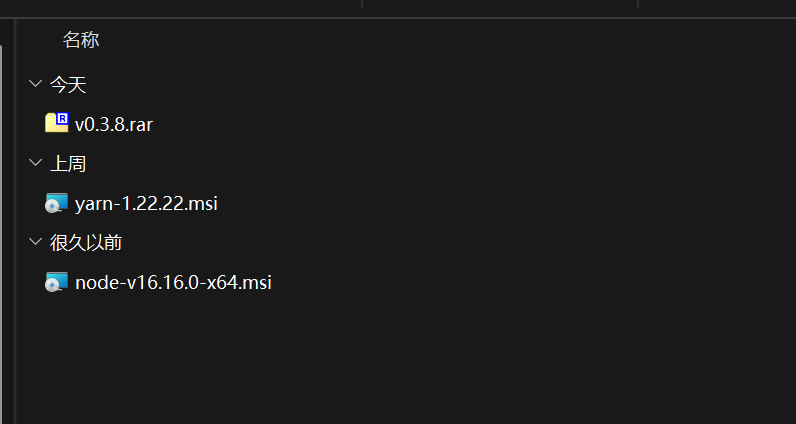Select the v0.3.8.rar archive icon
This screenshot has width=796, height=424.
tap(56, 123)
